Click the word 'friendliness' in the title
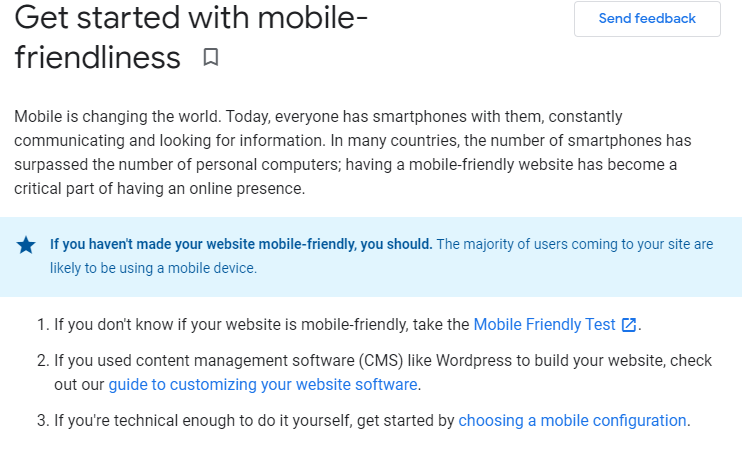The image size is (742, 450). tap(97, 58)
